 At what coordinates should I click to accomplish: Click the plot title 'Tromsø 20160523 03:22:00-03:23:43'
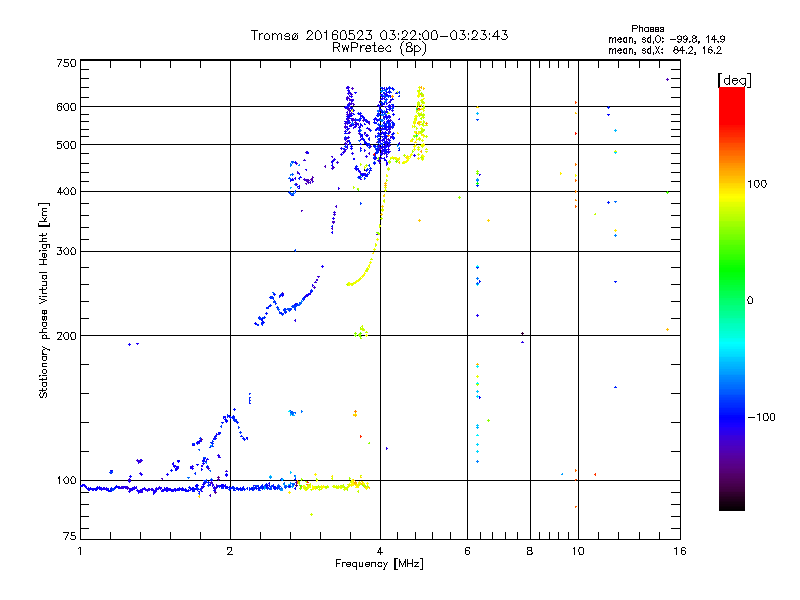coord(379,35)
